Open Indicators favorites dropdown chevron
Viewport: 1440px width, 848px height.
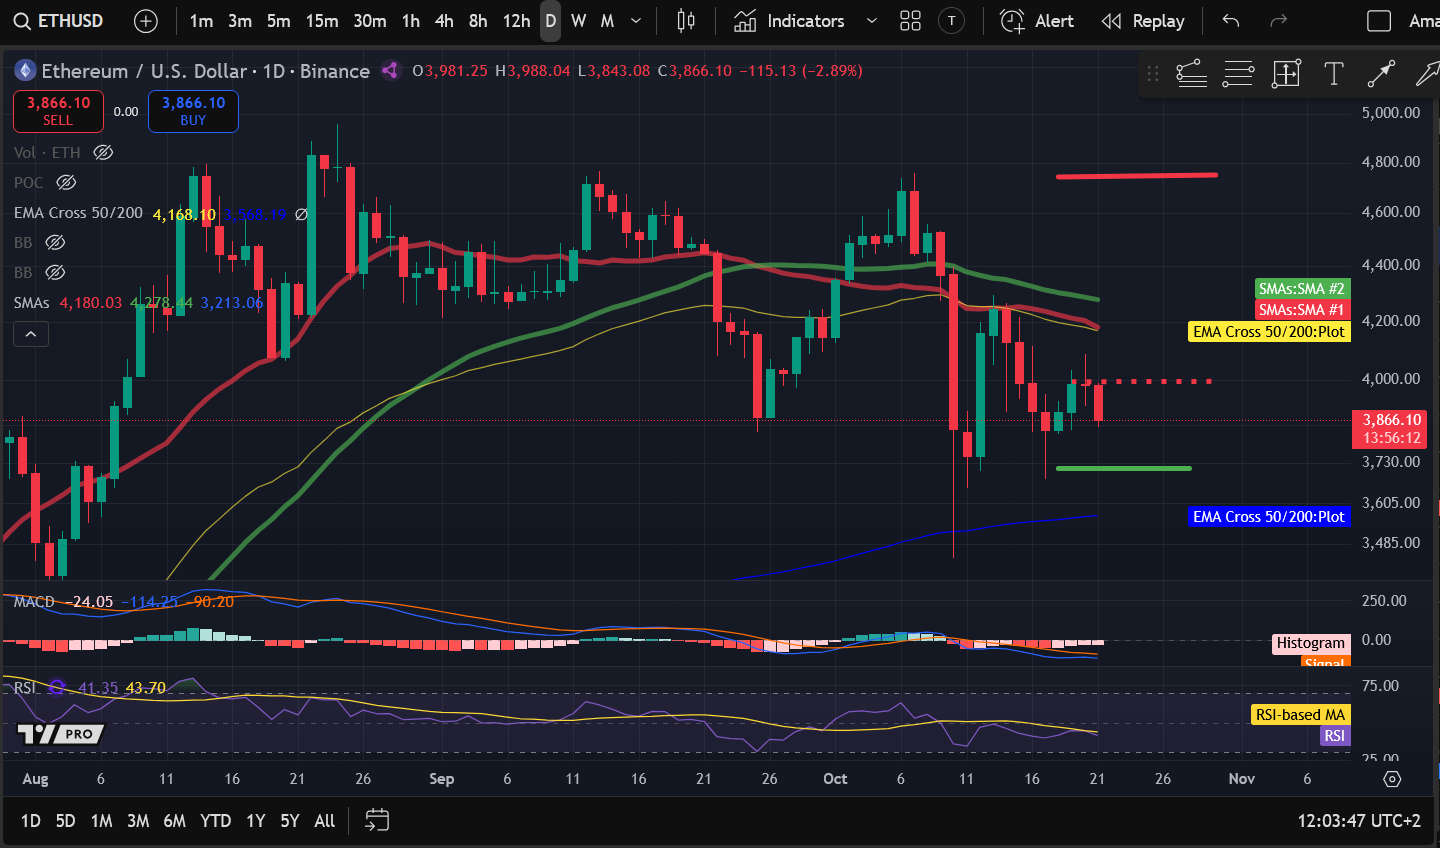click(871, 21)
